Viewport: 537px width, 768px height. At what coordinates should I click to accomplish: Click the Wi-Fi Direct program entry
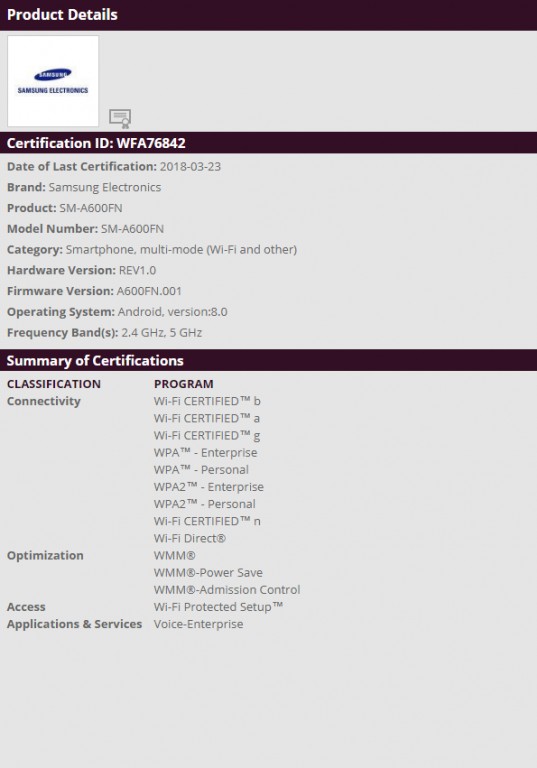click(x=190, y=538)
